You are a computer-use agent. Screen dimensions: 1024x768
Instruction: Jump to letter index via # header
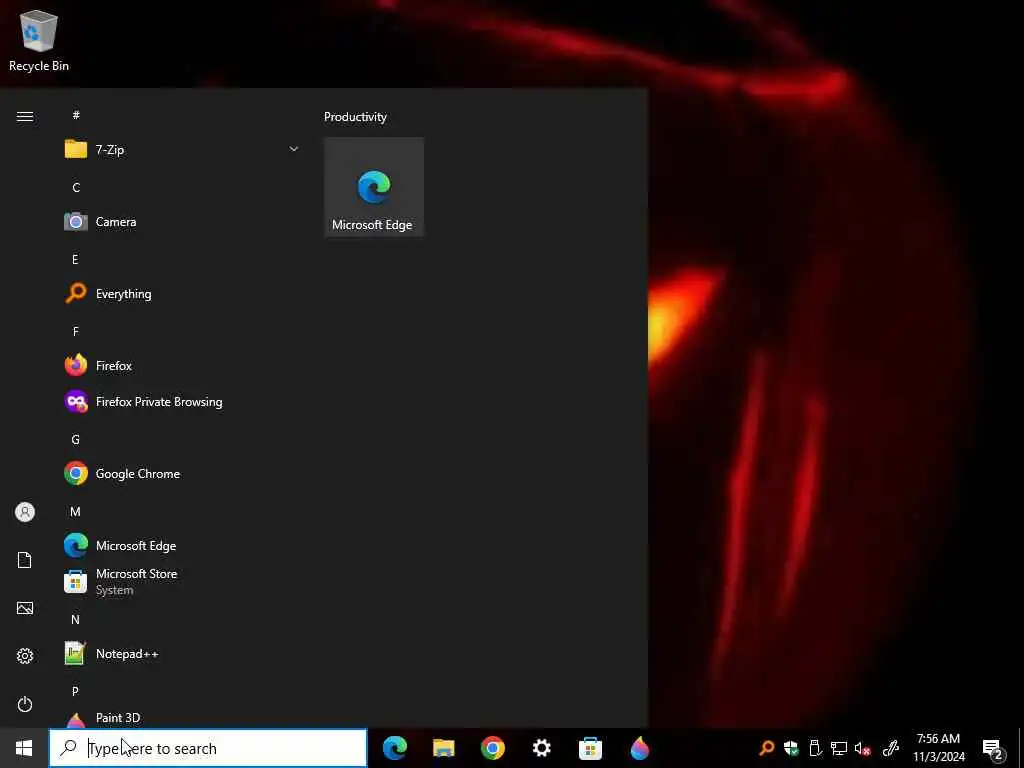coord(76,115)
